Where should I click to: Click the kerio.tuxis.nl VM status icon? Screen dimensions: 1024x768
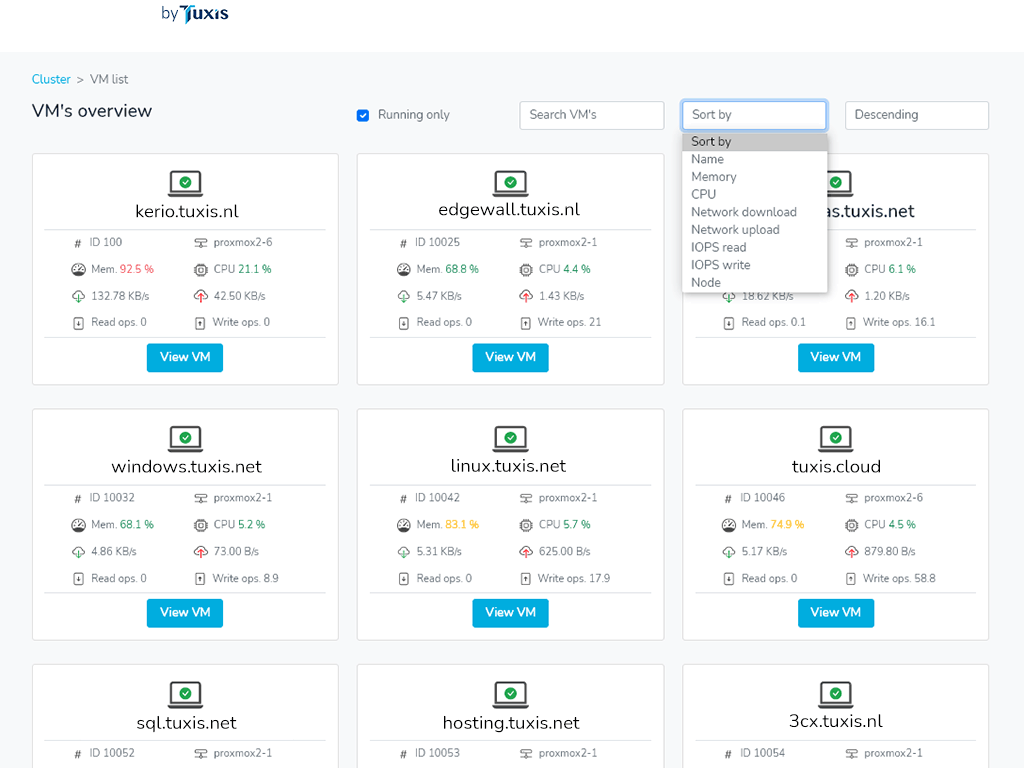pyautogui.click(x=185, y=184)
